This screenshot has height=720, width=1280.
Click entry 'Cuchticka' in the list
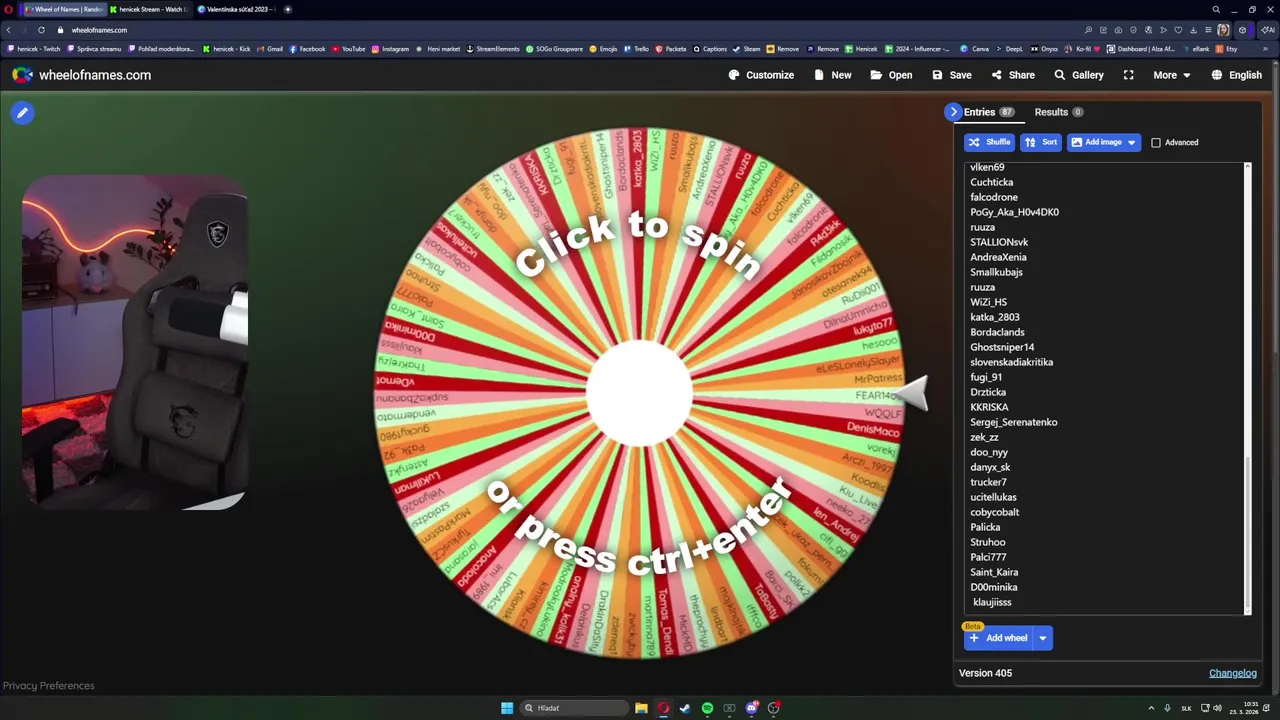(991, 182)
